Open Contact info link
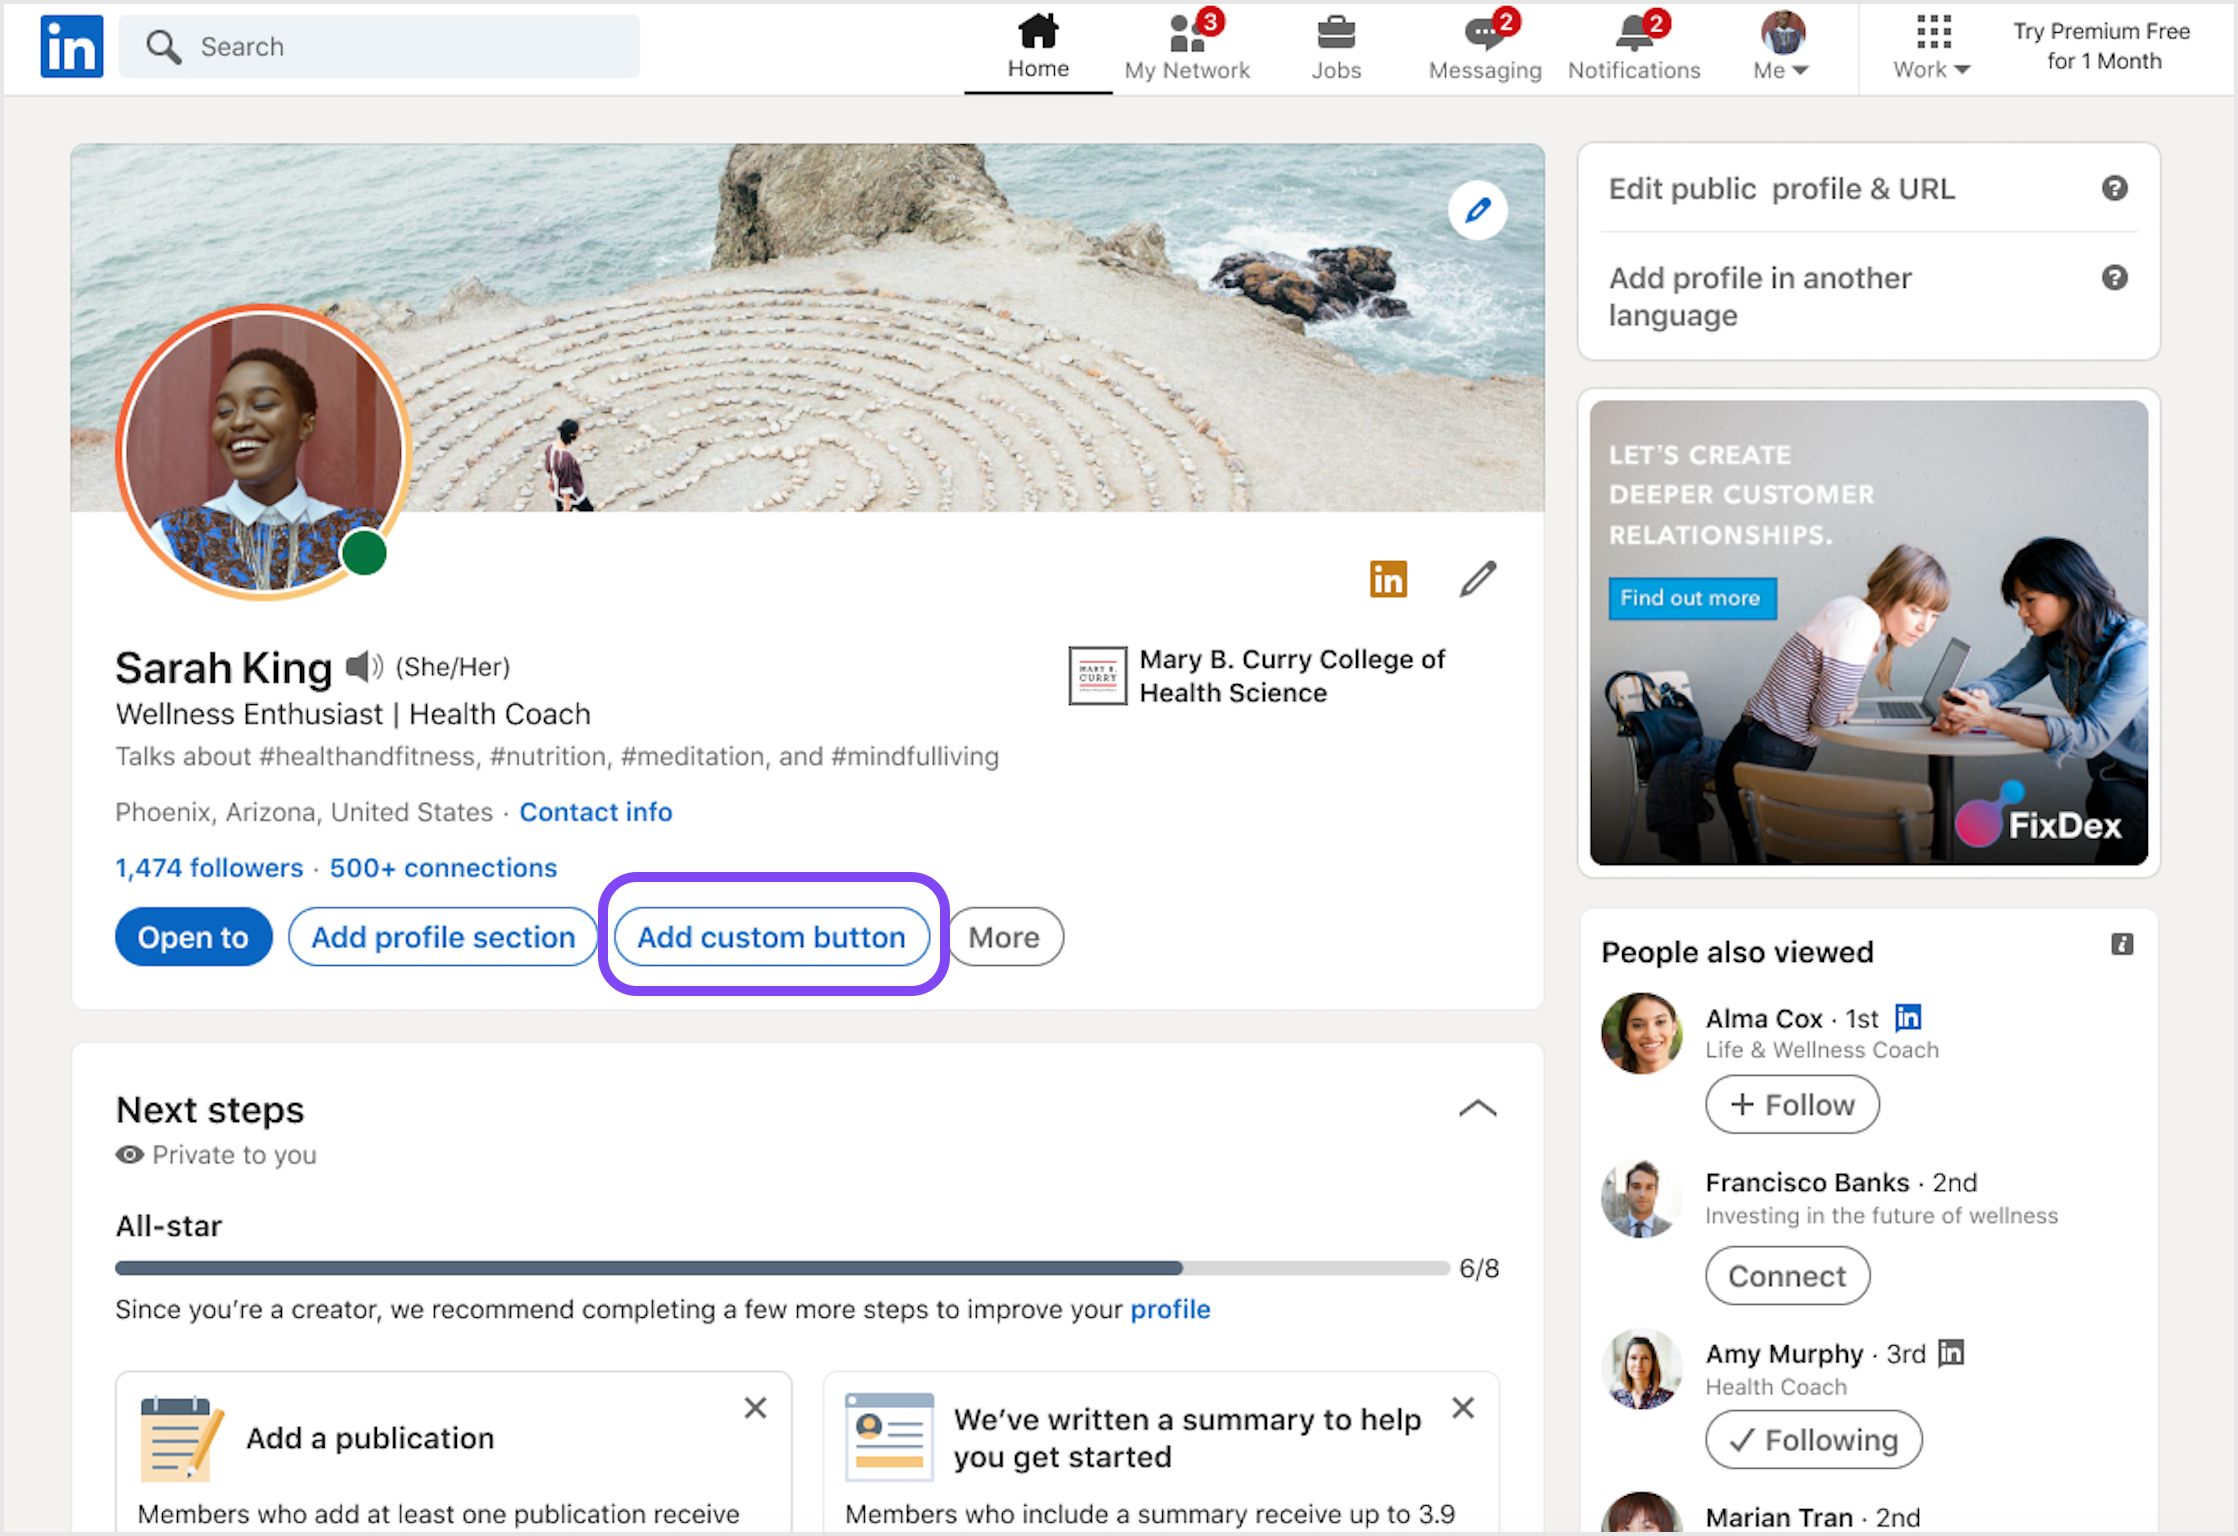Viewport: 2238px width, 1536px height. click(596, 812)
